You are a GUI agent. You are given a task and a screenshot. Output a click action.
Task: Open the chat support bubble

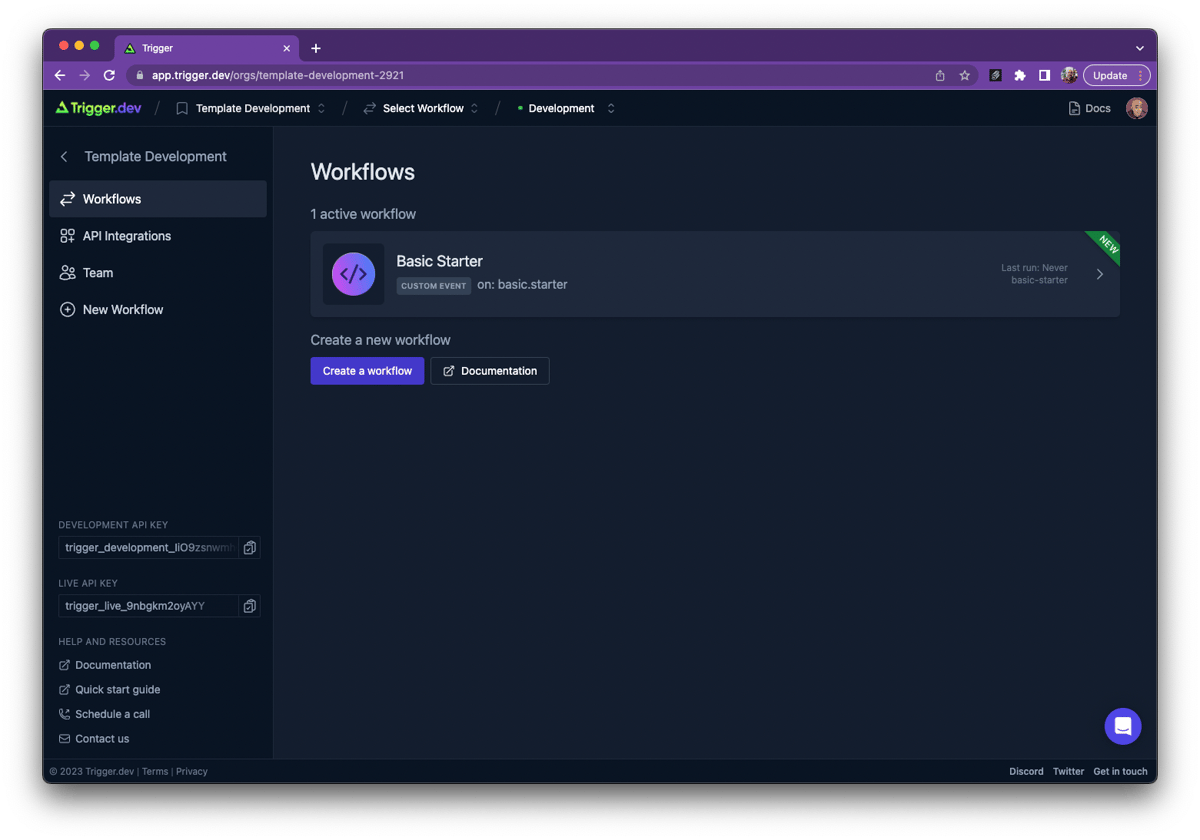[x=1123, y=726]
